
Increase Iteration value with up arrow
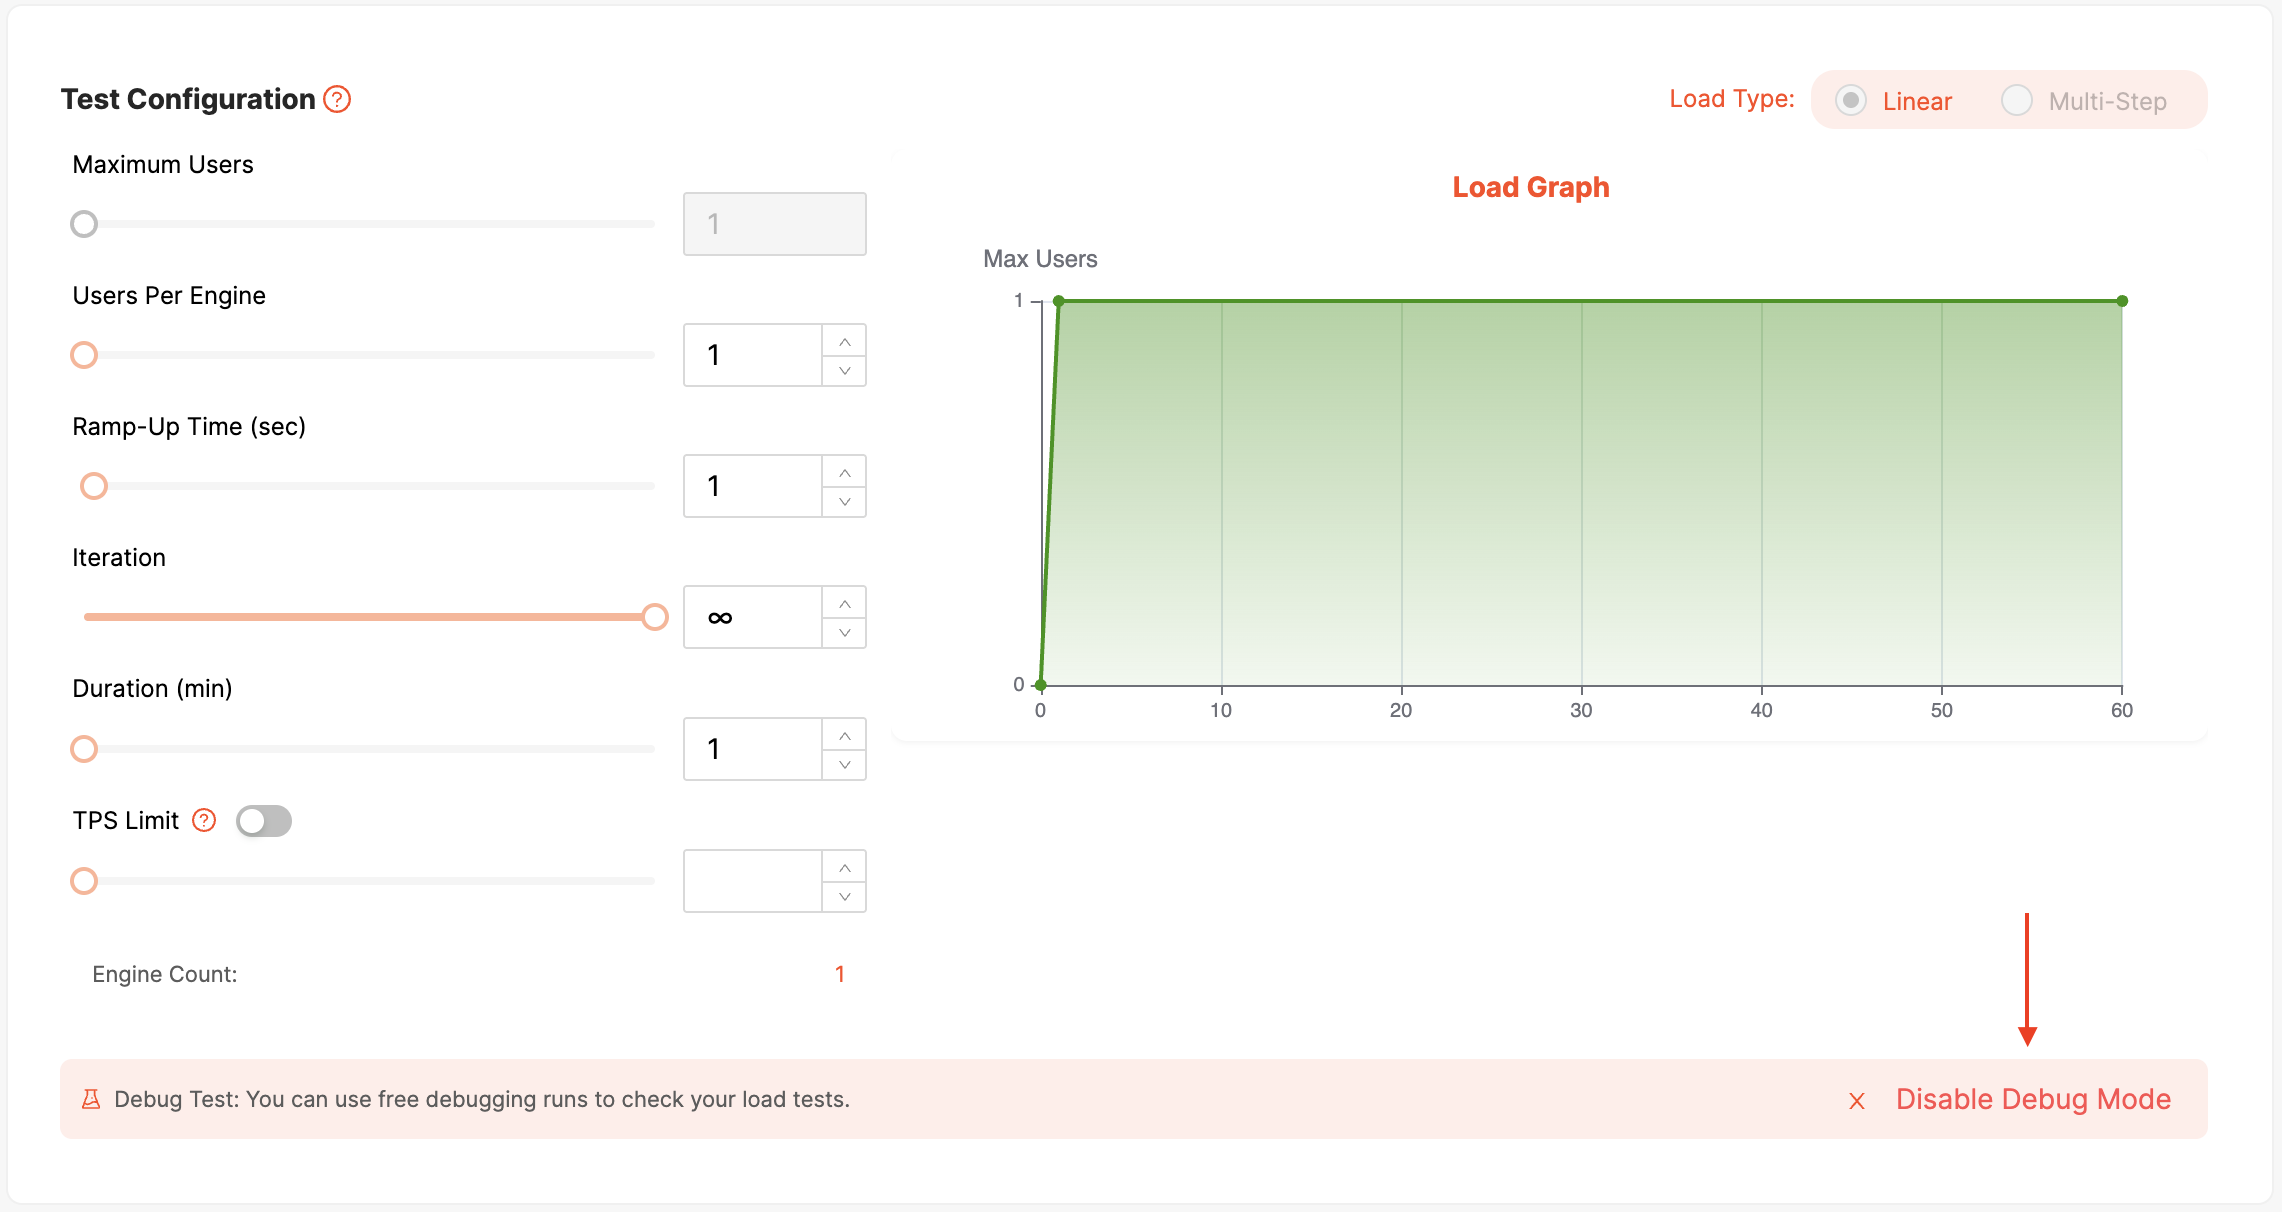pos(845,604)
